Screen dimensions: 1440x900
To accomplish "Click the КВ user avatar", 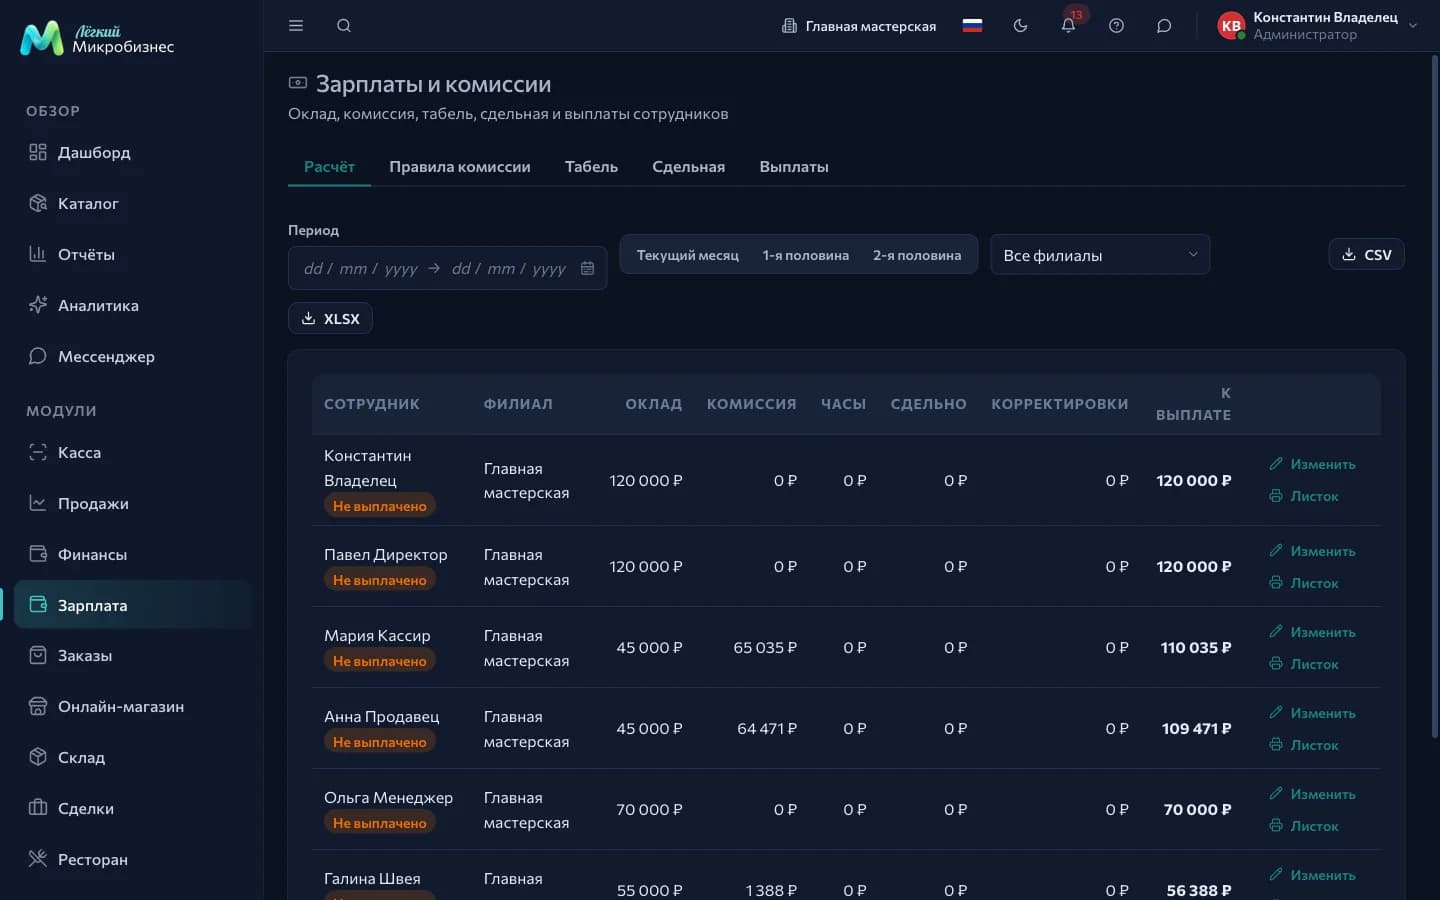I will click(x=1231, y=26).
